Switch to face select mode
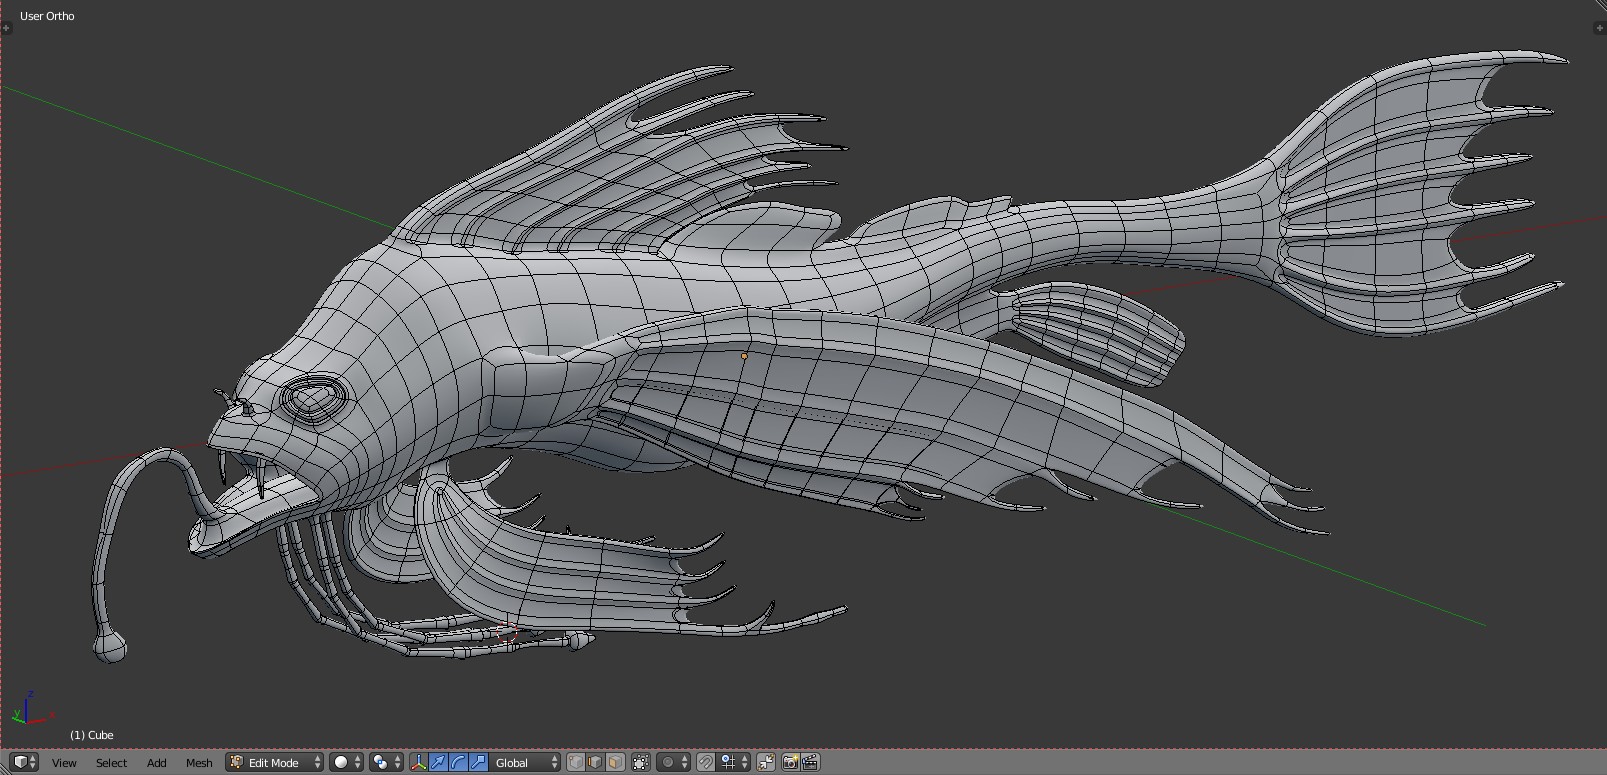The width and height of the screenshot is (1607, 775). [615, 762]
